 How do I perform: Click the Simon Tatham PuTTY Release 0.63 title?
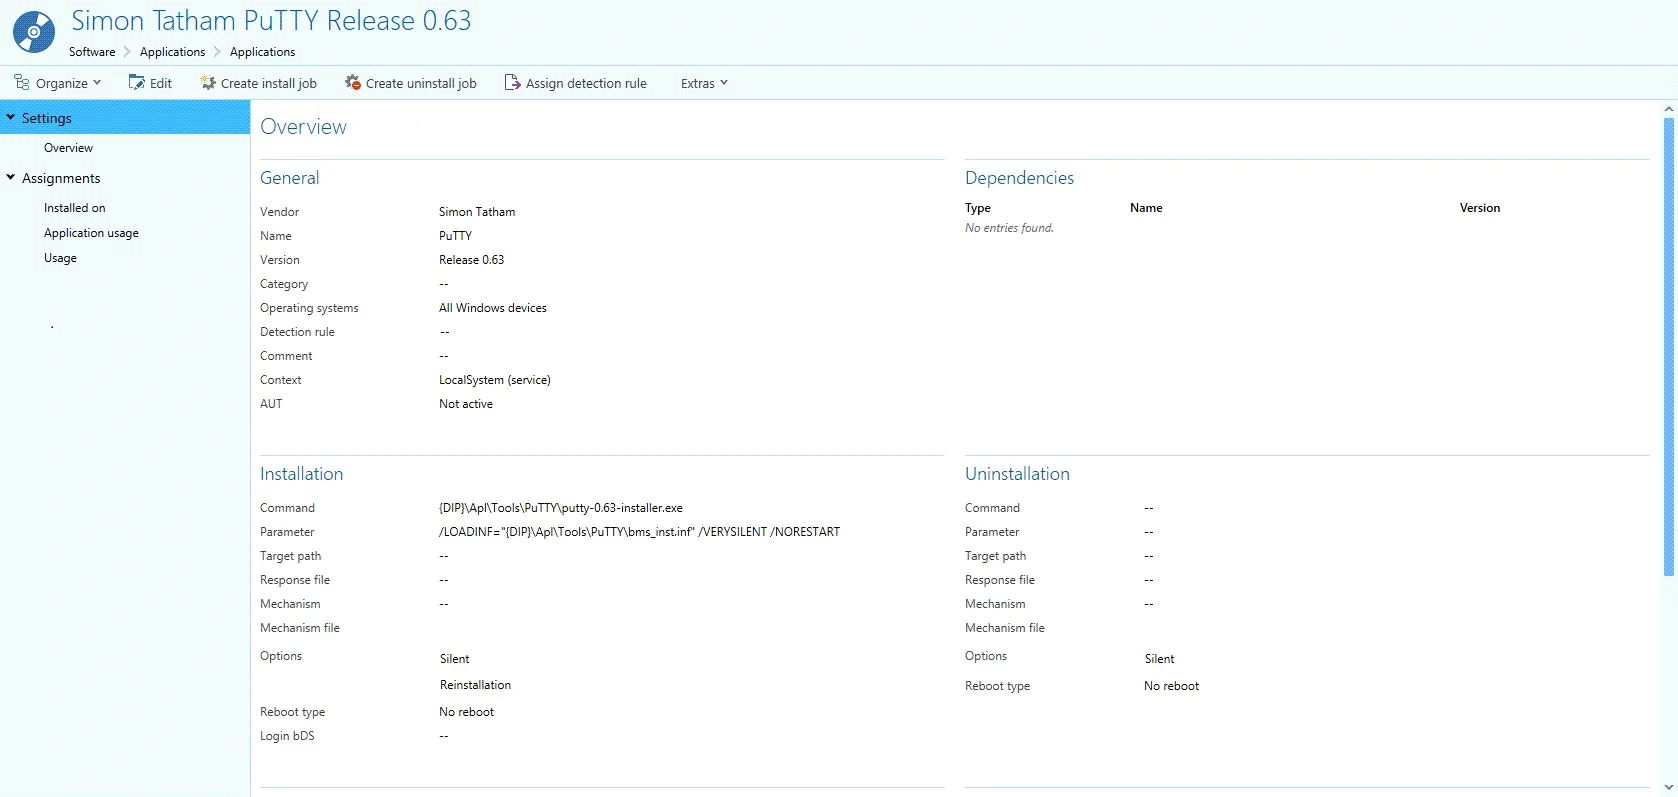(271, 21)
